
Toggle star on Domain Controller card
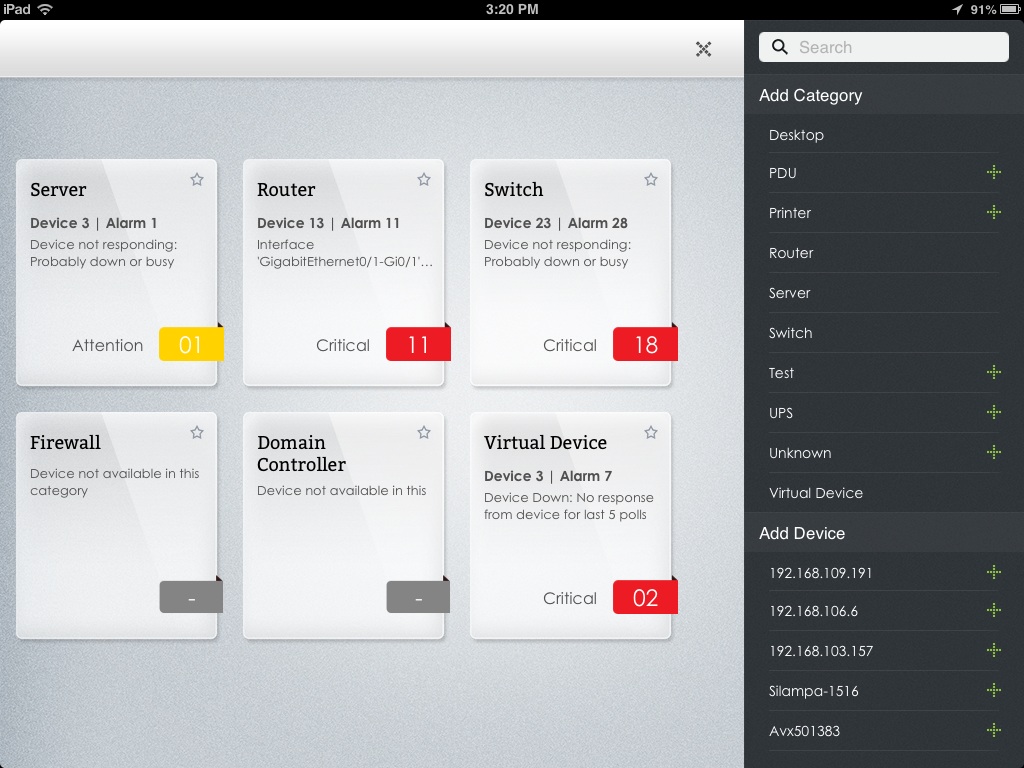tap(424, 432)
